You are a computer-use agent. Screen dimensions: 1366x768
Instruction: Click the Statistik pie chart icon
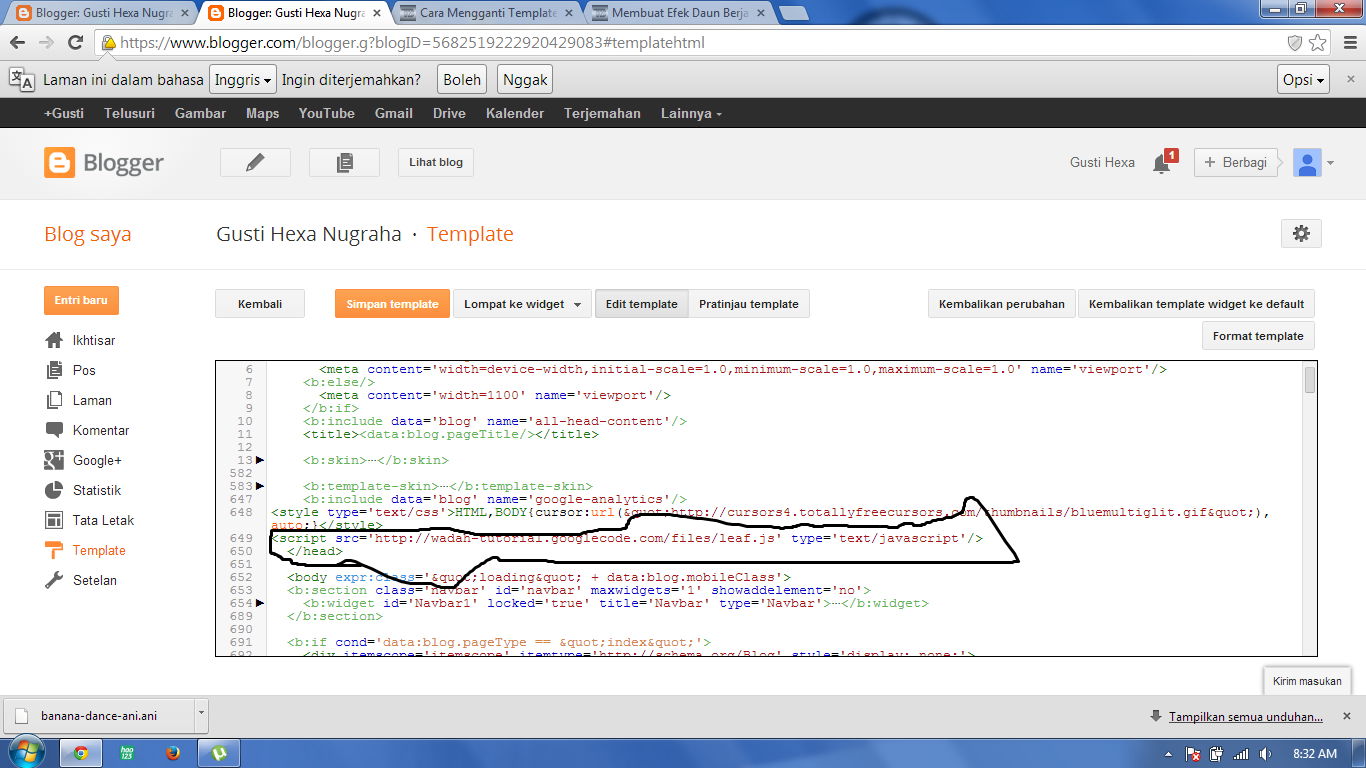[x=54, y=490]
